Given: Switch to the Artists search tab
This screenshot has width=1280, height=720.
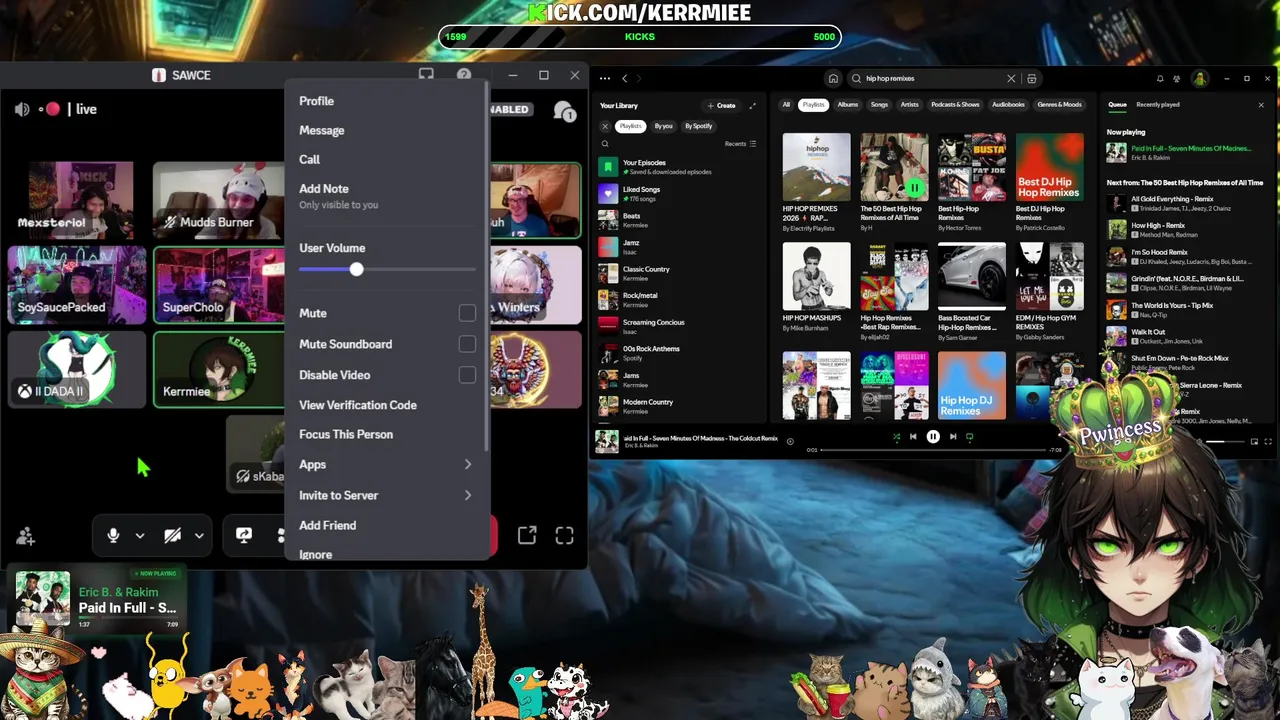Looking at the screenshot, I should tap(910, 104).
